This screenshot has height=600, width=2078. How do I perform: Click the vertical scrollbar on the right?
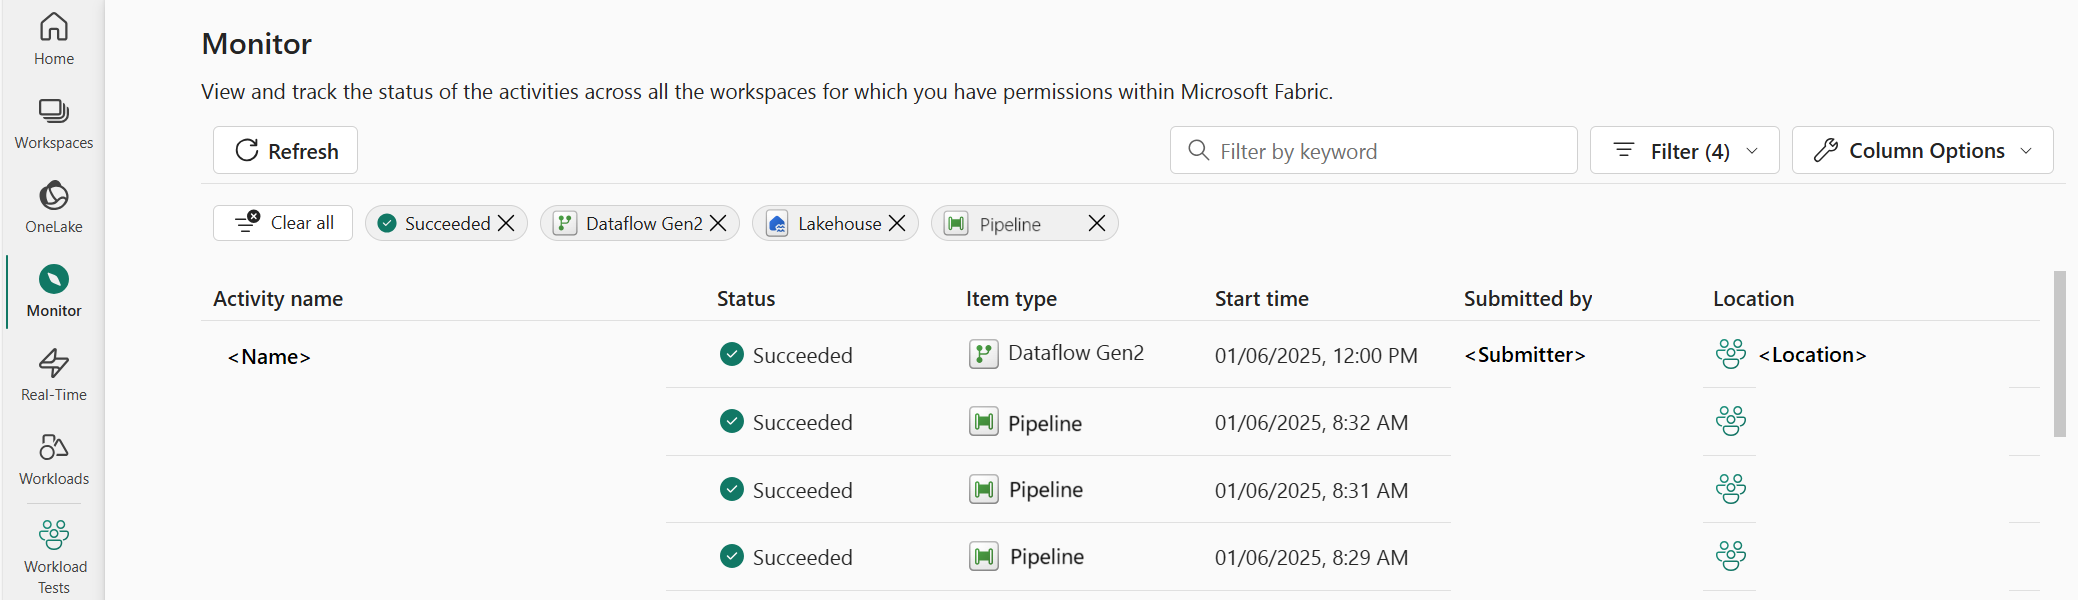[2059, 353]
